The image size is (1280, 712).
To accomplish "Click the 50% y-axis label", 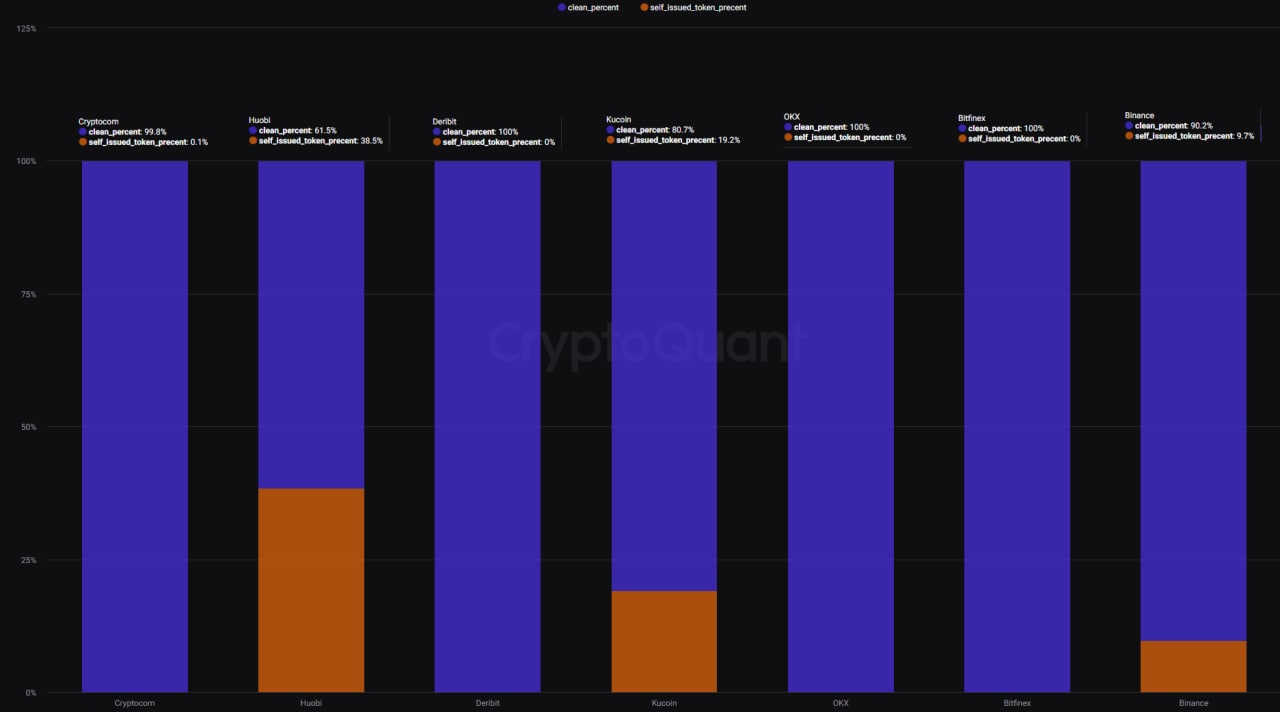I will [x=29, y=427].
